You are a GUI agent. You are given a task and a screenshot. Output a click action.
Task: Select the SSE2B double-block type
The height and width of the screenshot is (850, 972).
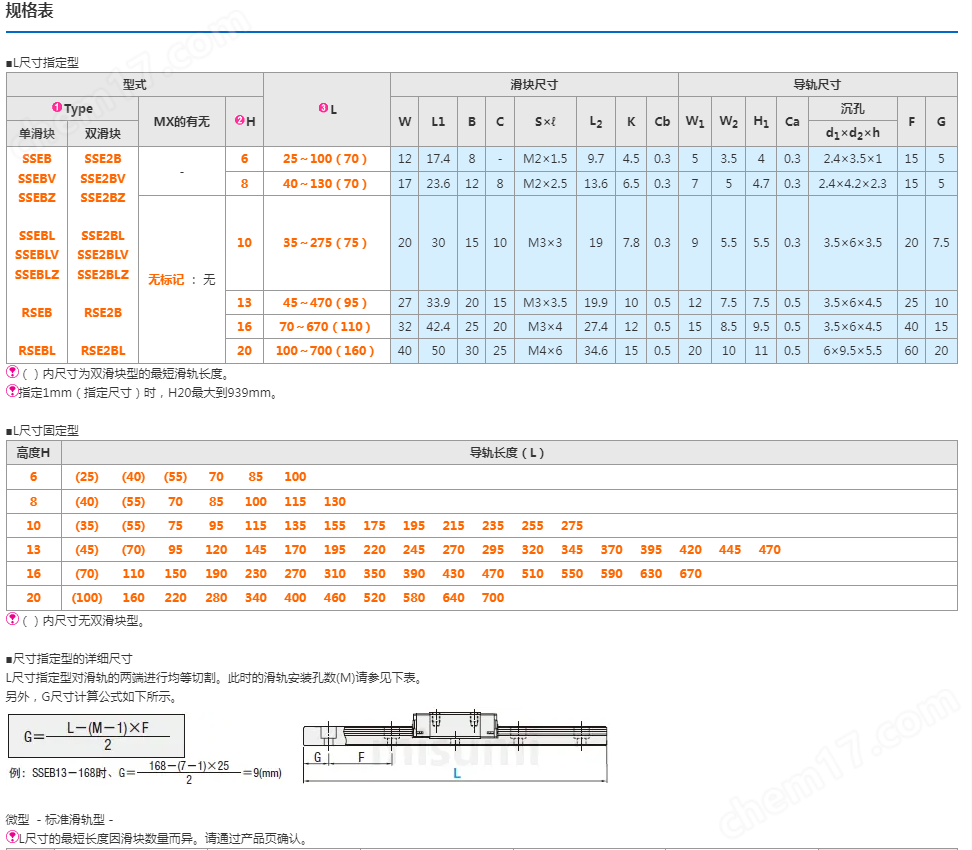point(103,159)
